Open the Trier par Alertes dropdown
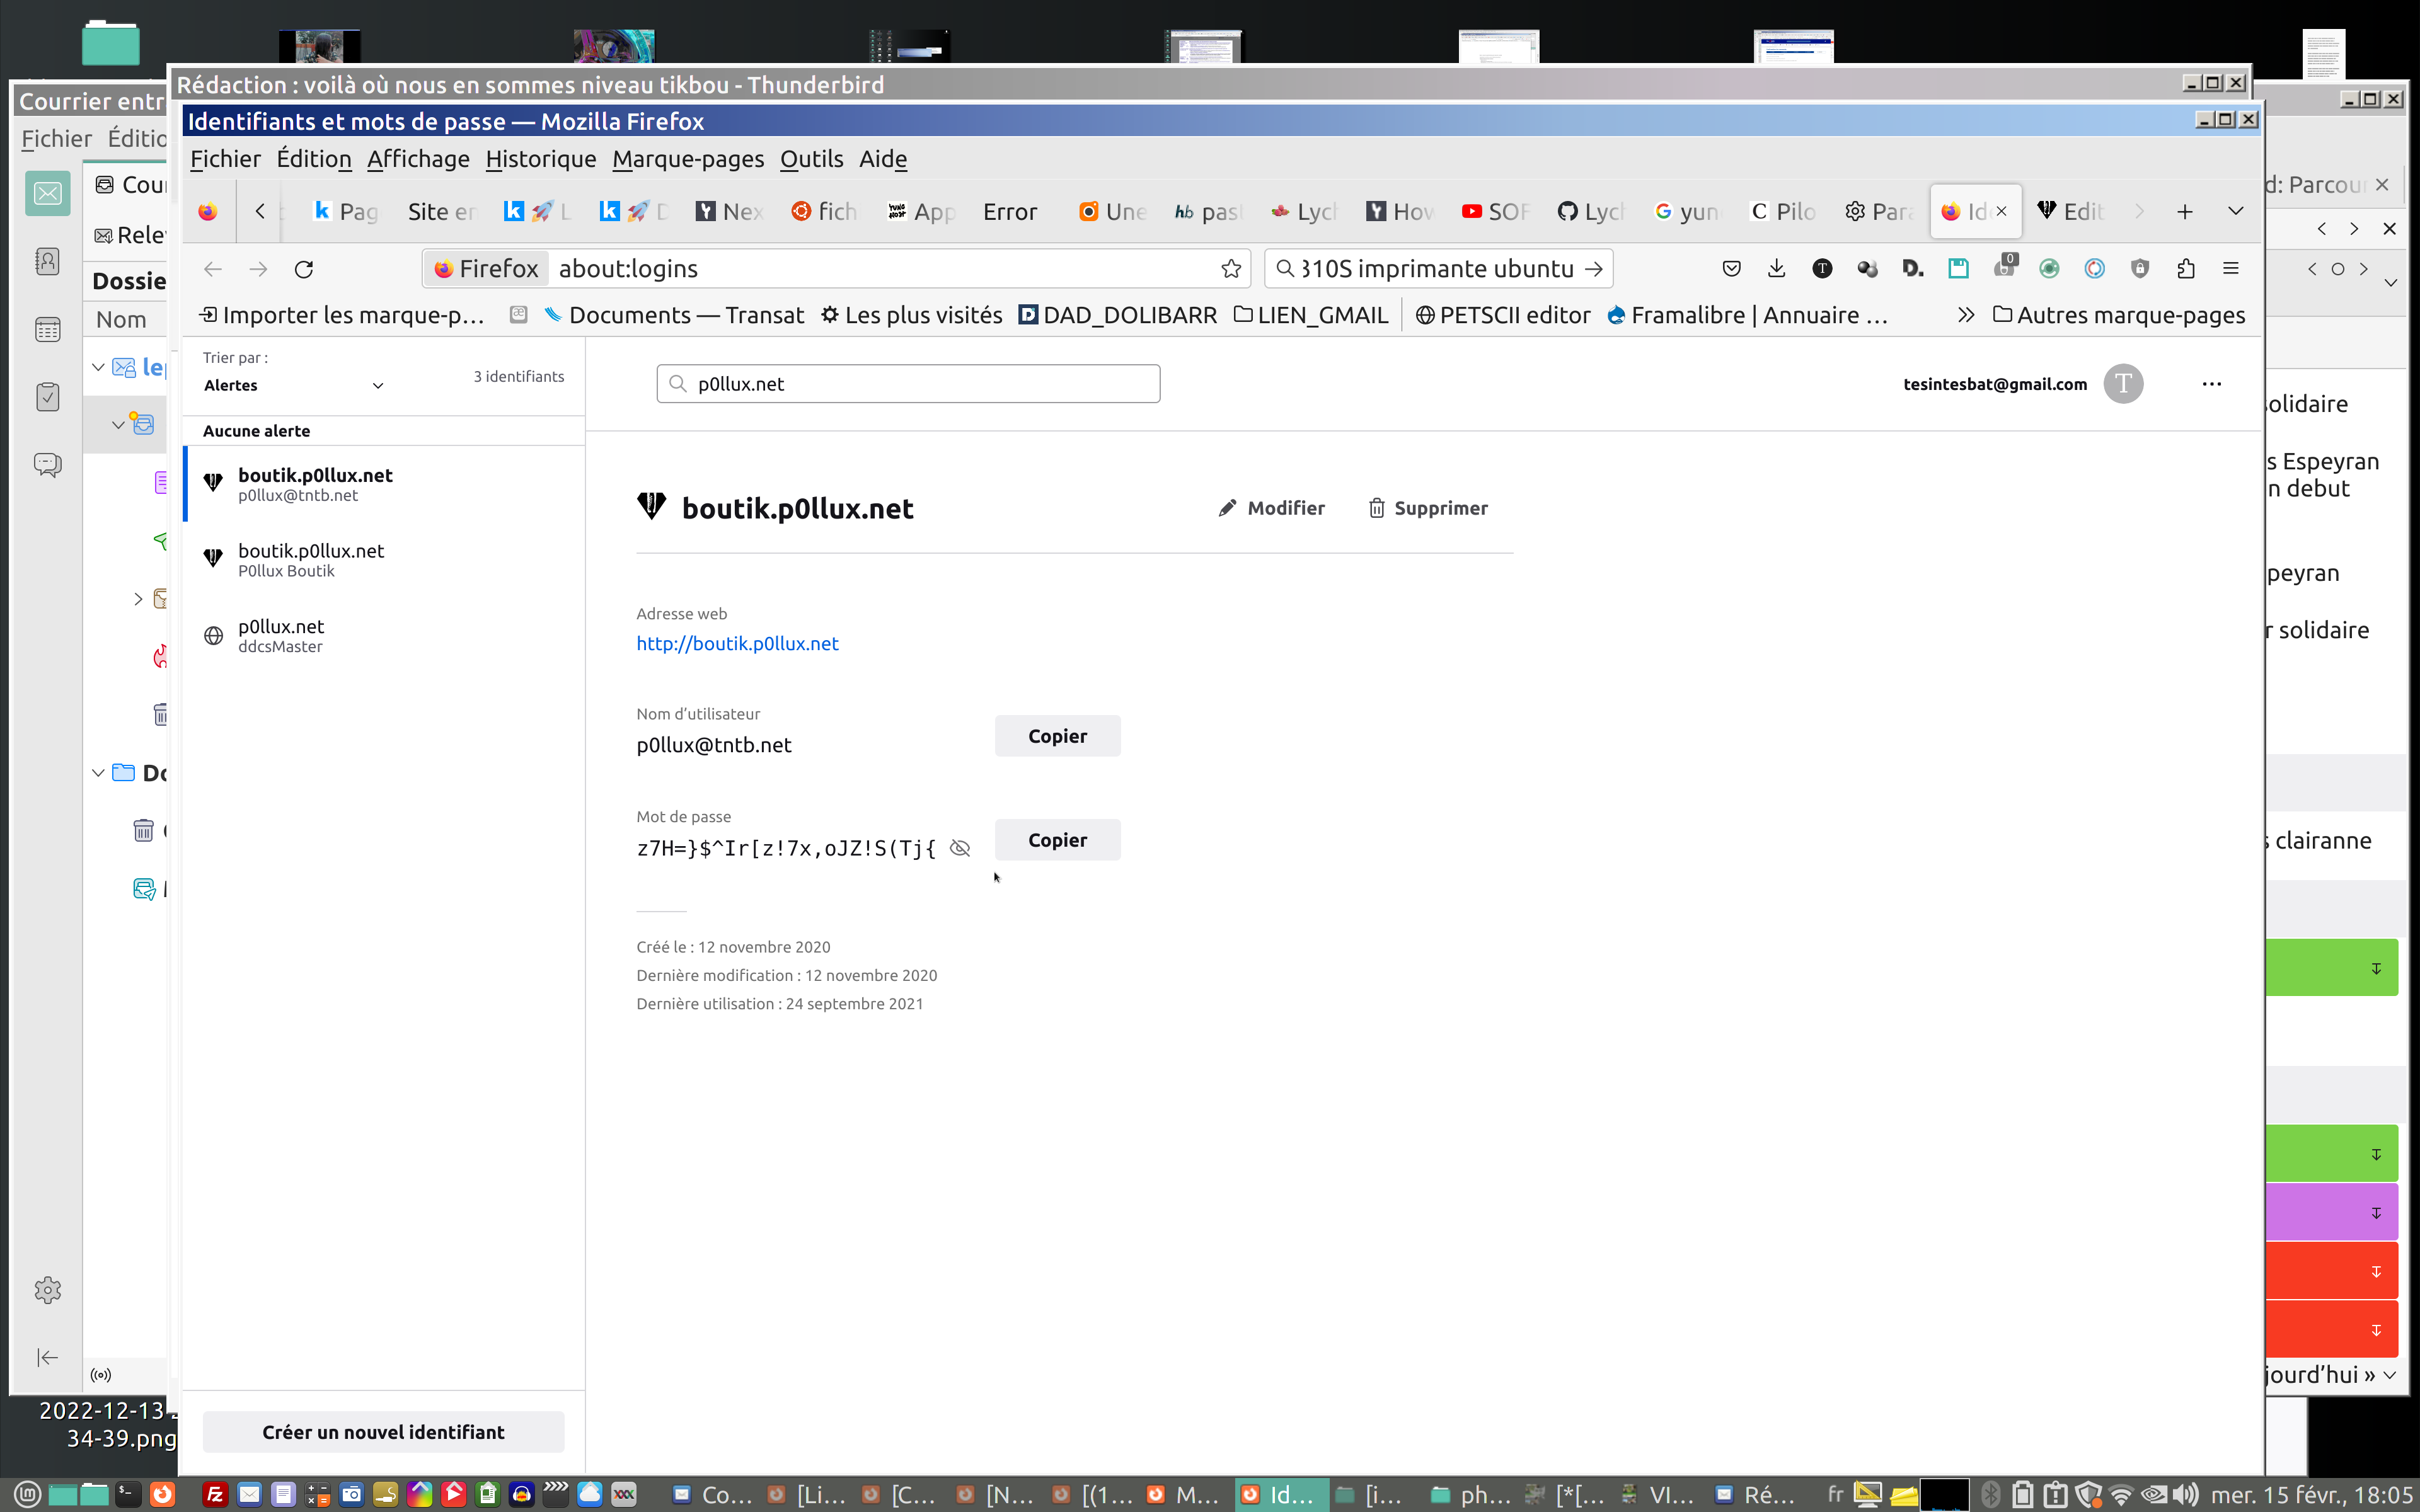 [292, 385]
